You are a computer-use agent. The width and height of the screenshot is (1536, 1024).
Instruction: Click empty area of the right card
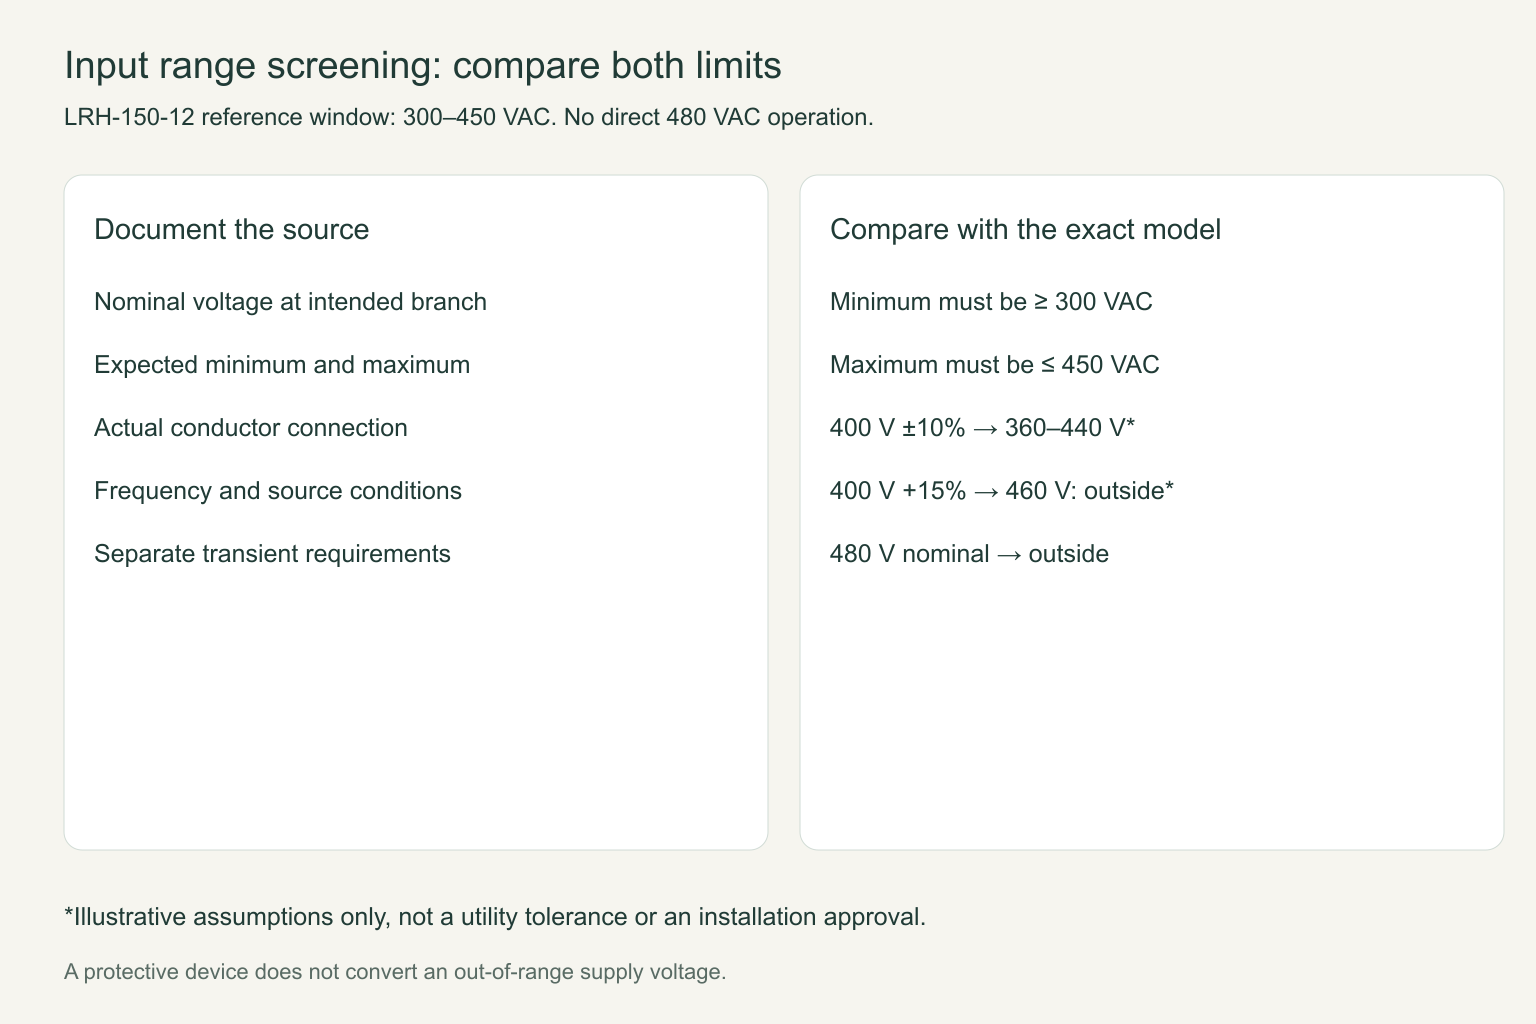click(1152, 710)
